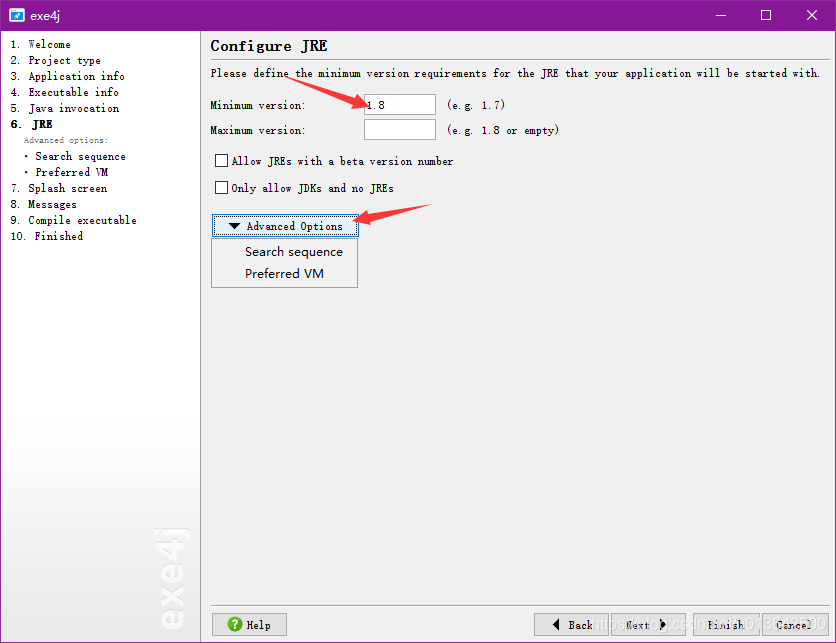Image resolution: width=836 pixels, height=643 pixels.
Task: Click the Cancel button
Action: (795, 624)
